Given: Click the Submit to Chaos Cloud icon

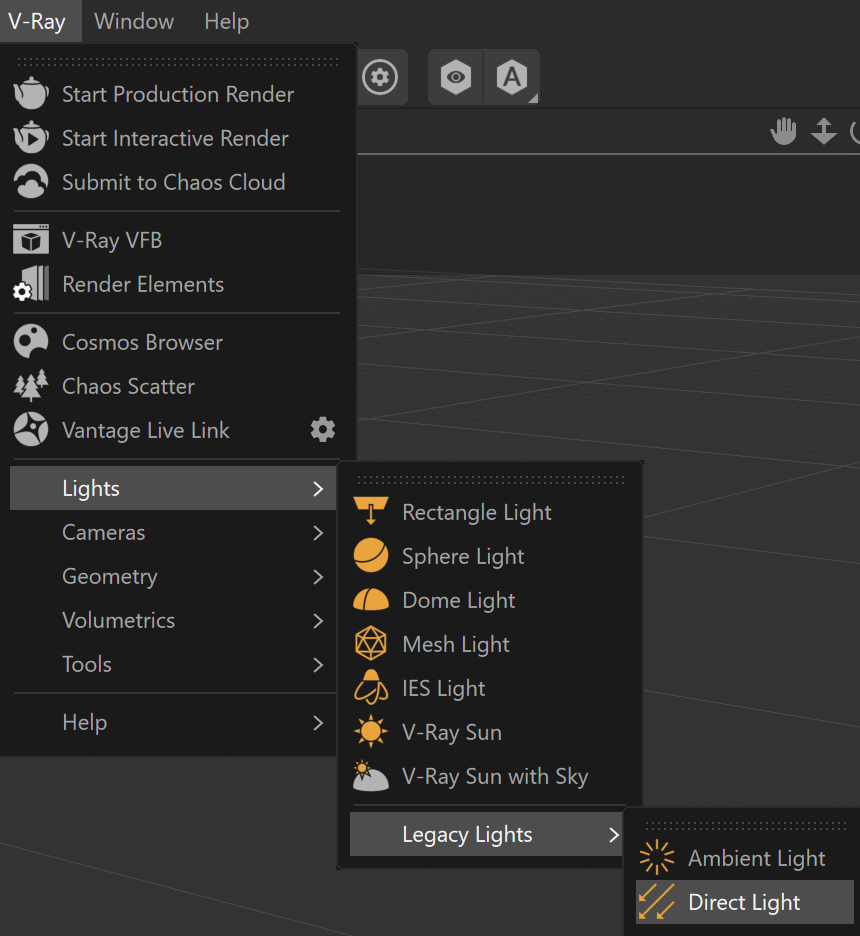Looking at the screenshot, I should [31, 181].
